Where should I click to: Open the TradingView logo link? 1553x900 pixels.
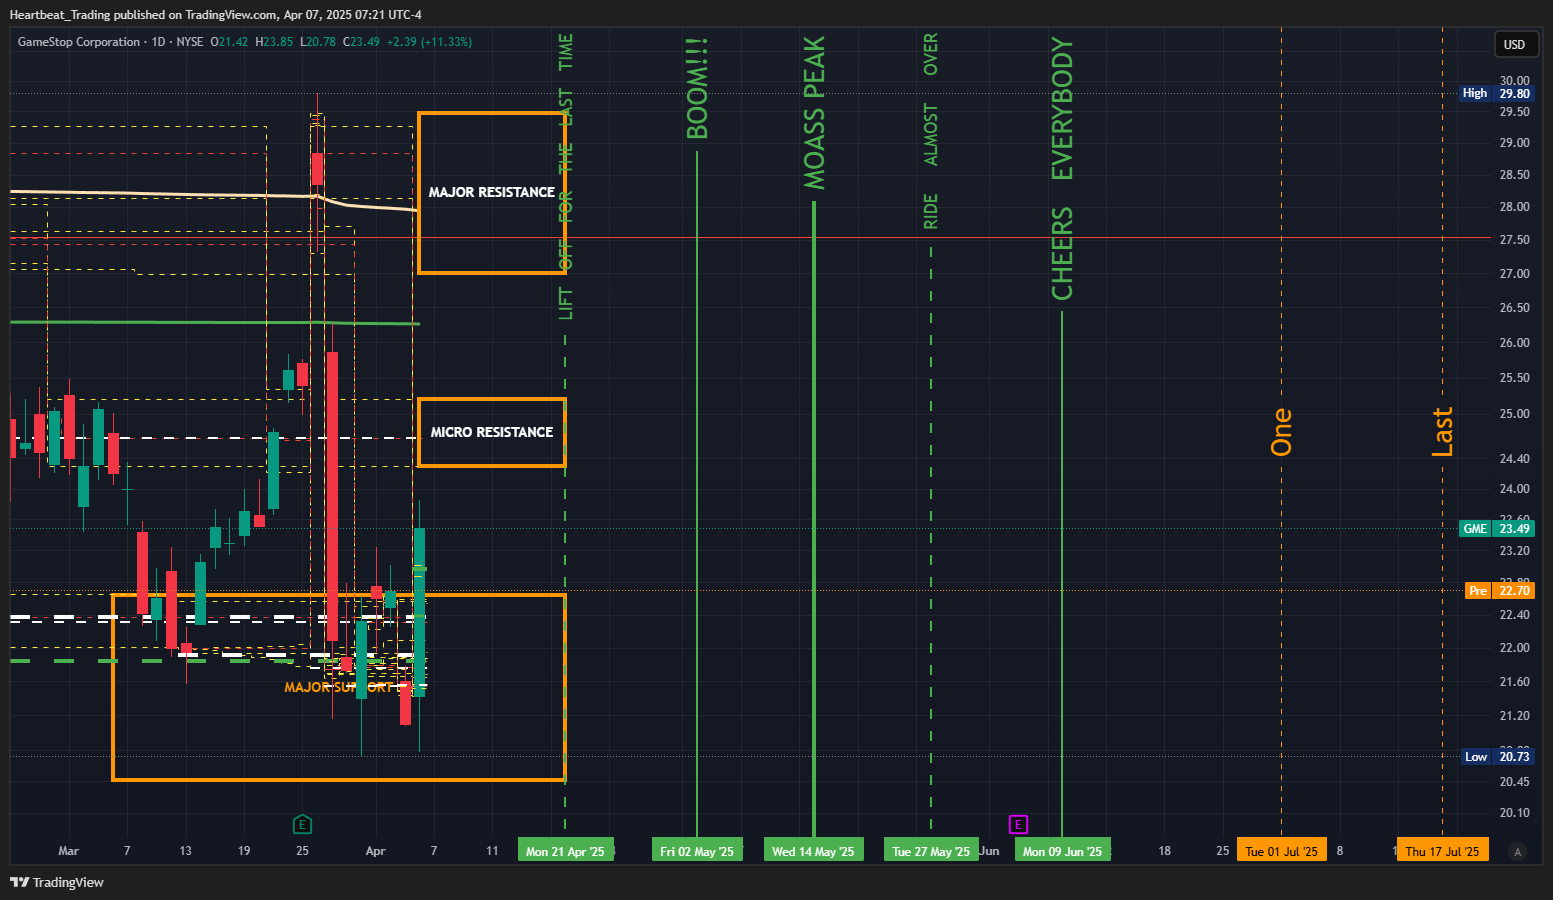click(x=57, y=882)
